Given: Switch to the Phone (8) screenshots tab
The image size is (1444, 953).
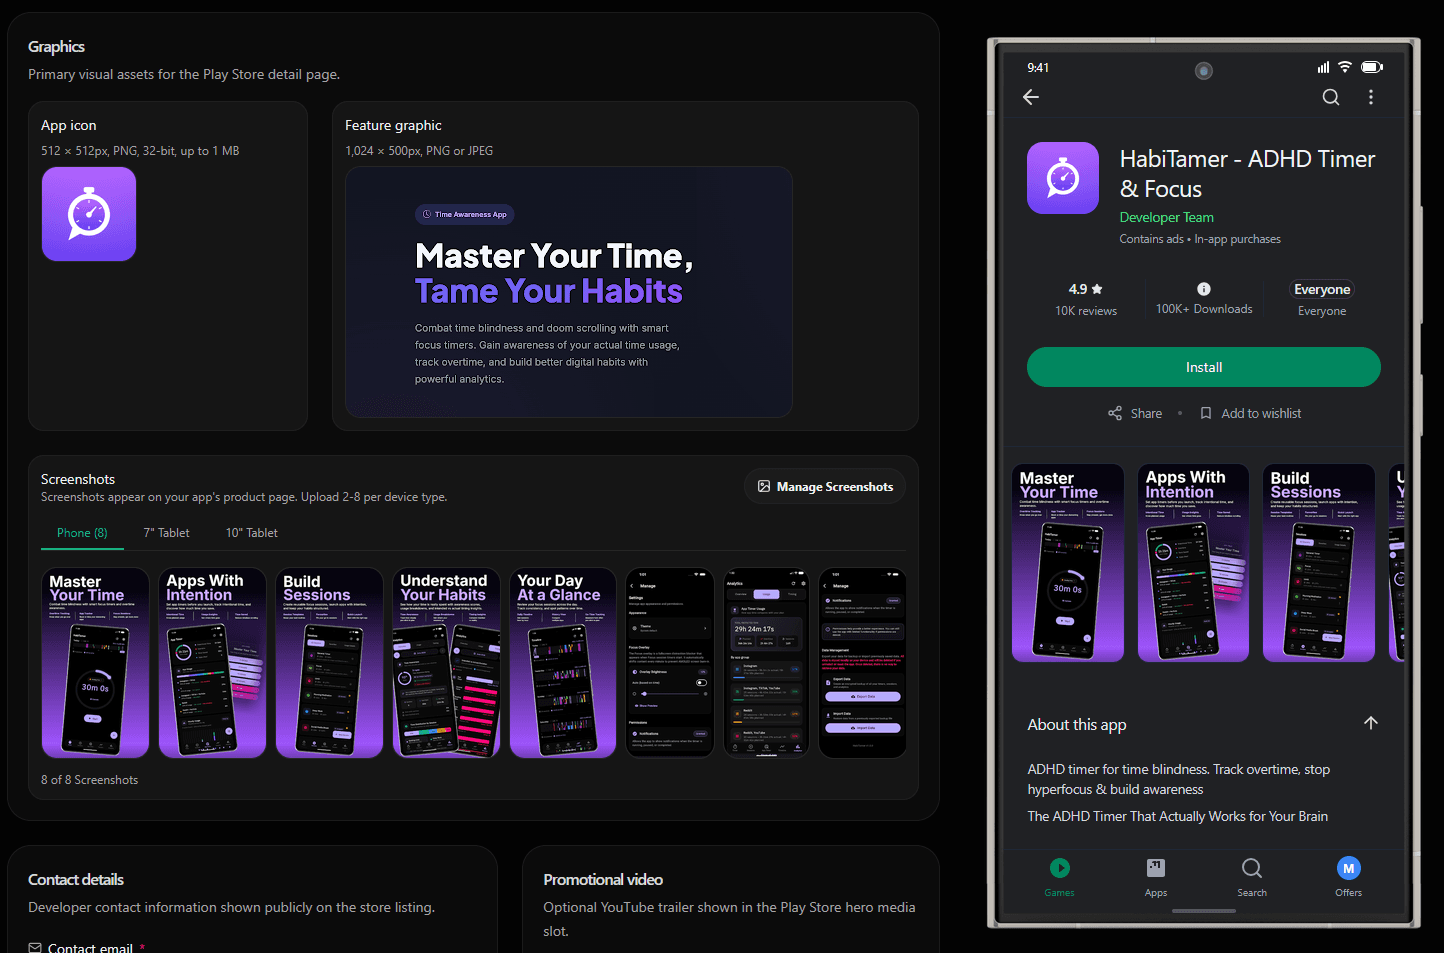Looking at the screenshot, I should click(x=82, y=533).
